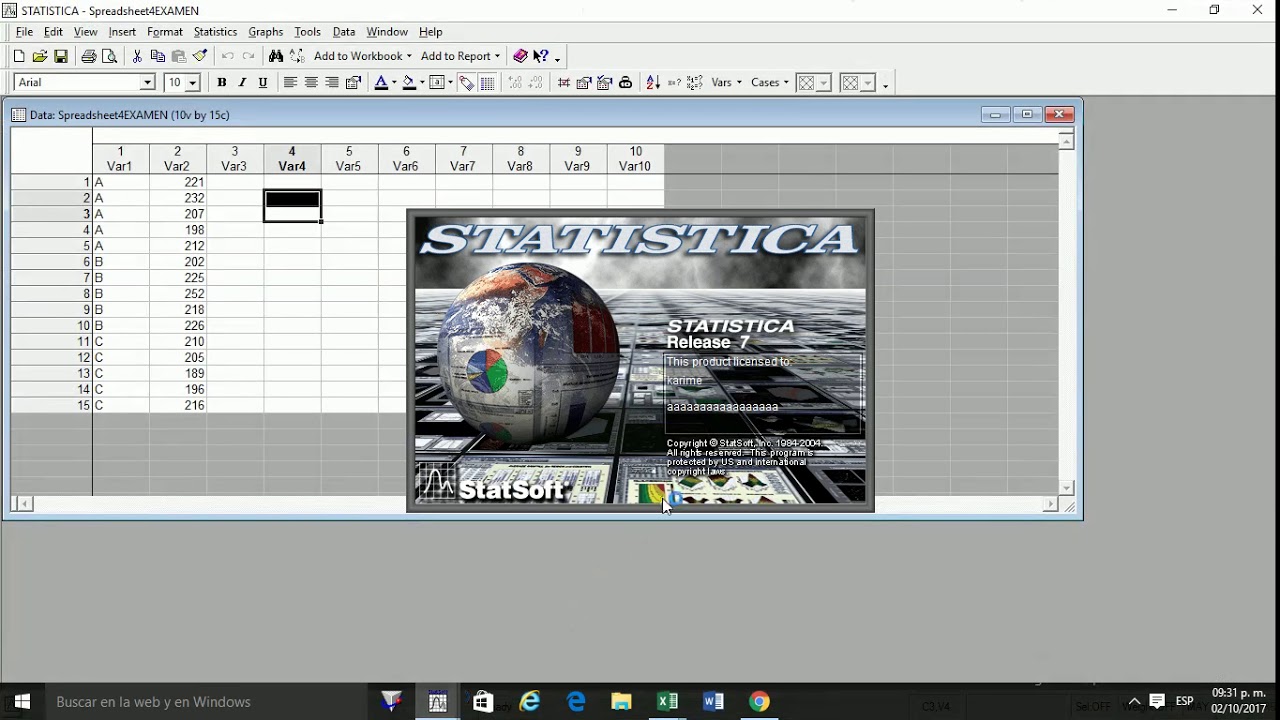Print using the printer icon
The width and height of the screenshot is (1280, 720).
(x=89, y=56)
